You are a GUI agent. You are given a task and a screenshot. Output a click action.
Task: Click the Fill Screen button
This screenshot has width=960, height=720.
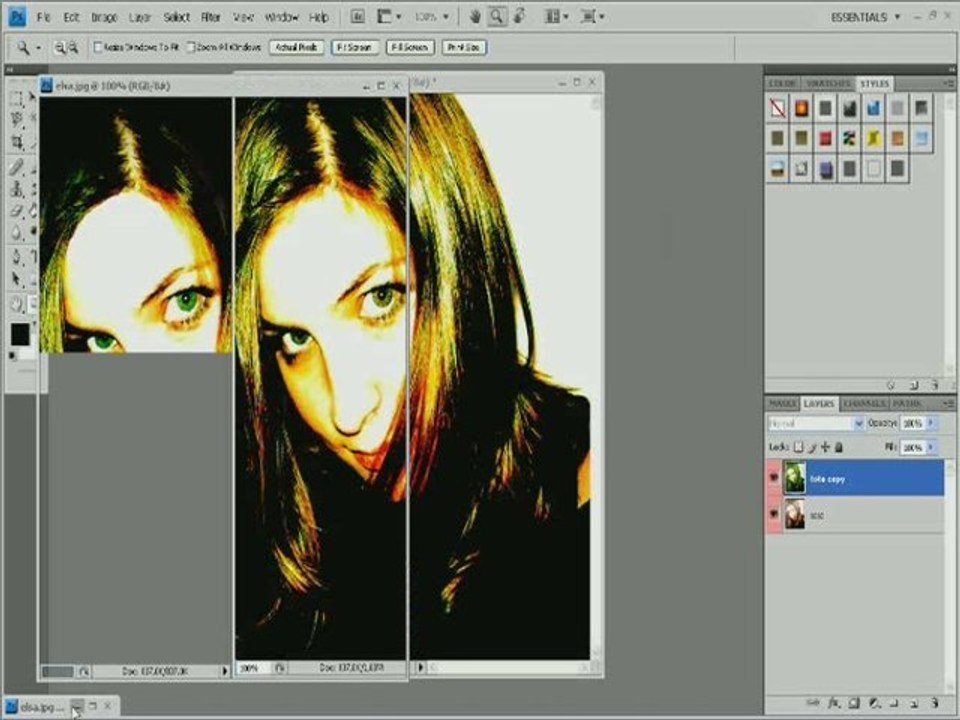tap(410, 47)
